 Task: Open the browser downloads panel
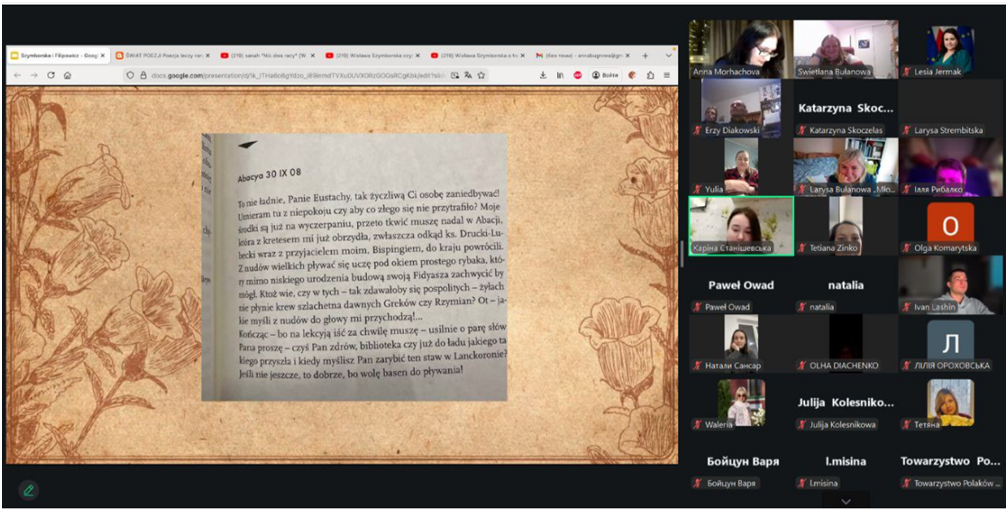tap(541, 75)
